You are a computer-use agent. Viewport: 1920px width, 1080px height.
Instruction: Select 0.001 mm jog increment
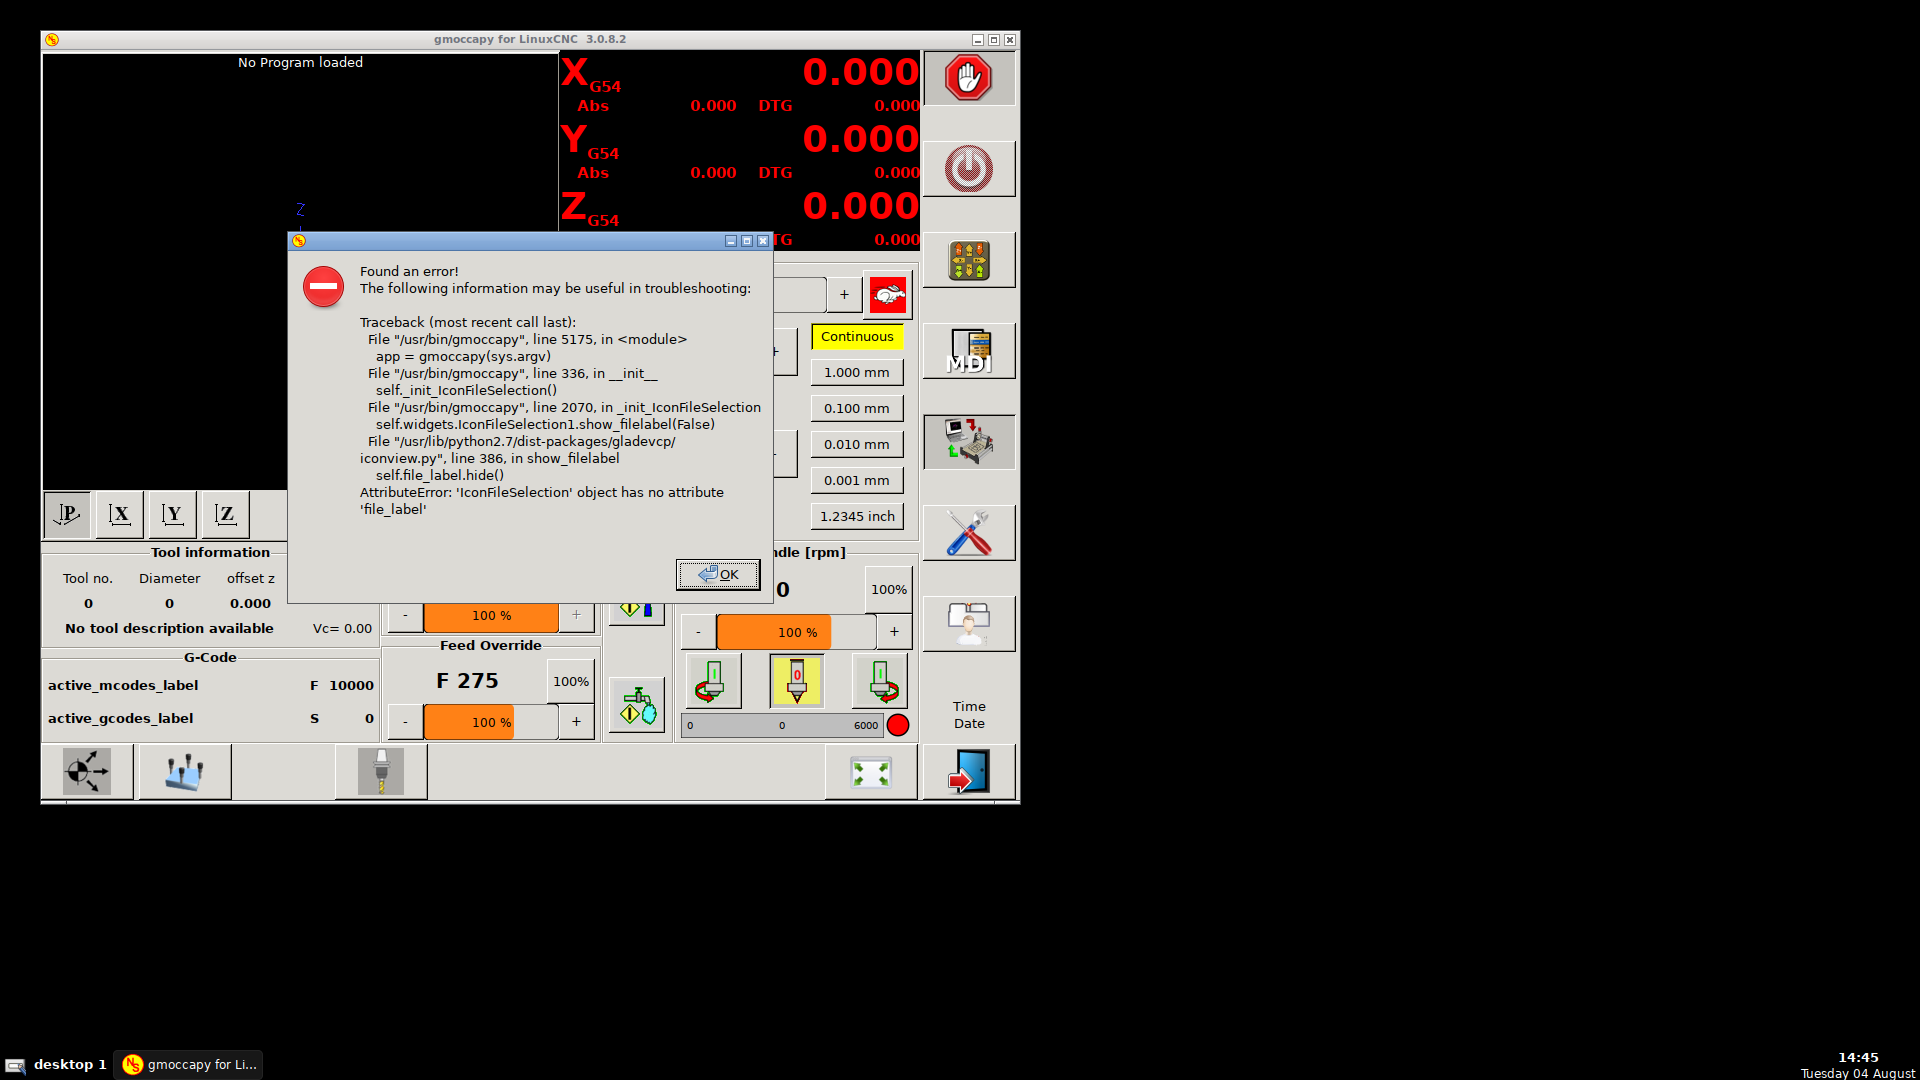857,481
